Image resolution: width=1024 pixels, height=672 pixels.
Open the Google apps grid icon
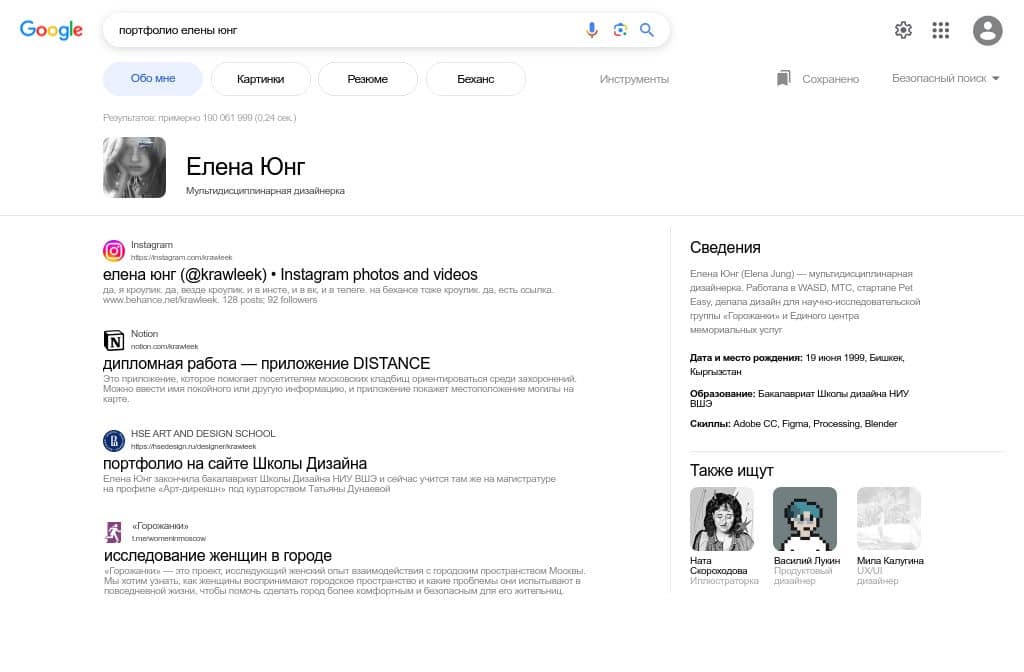pos(940,30)
